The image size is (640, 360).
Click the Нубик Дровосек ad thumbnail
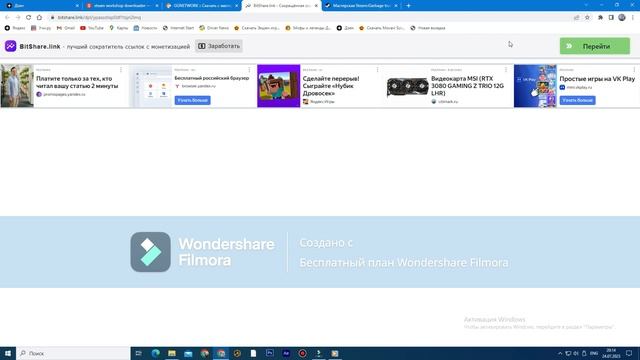[x=279, y=86]
